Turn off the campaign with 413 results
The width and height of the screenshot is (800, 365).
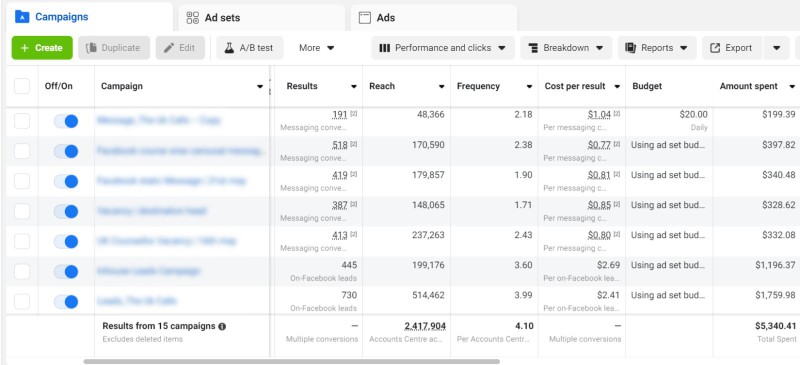66,242
